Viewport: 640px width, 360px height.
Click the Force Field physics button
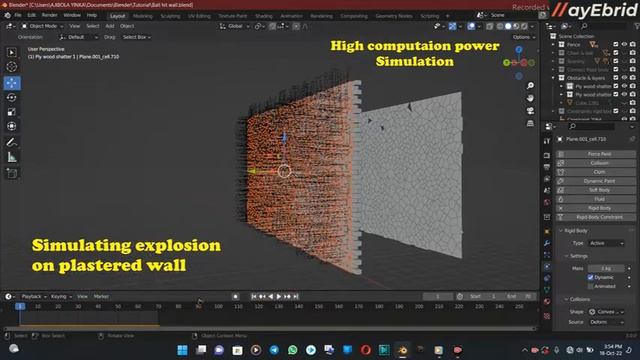(x=596, y=154)
